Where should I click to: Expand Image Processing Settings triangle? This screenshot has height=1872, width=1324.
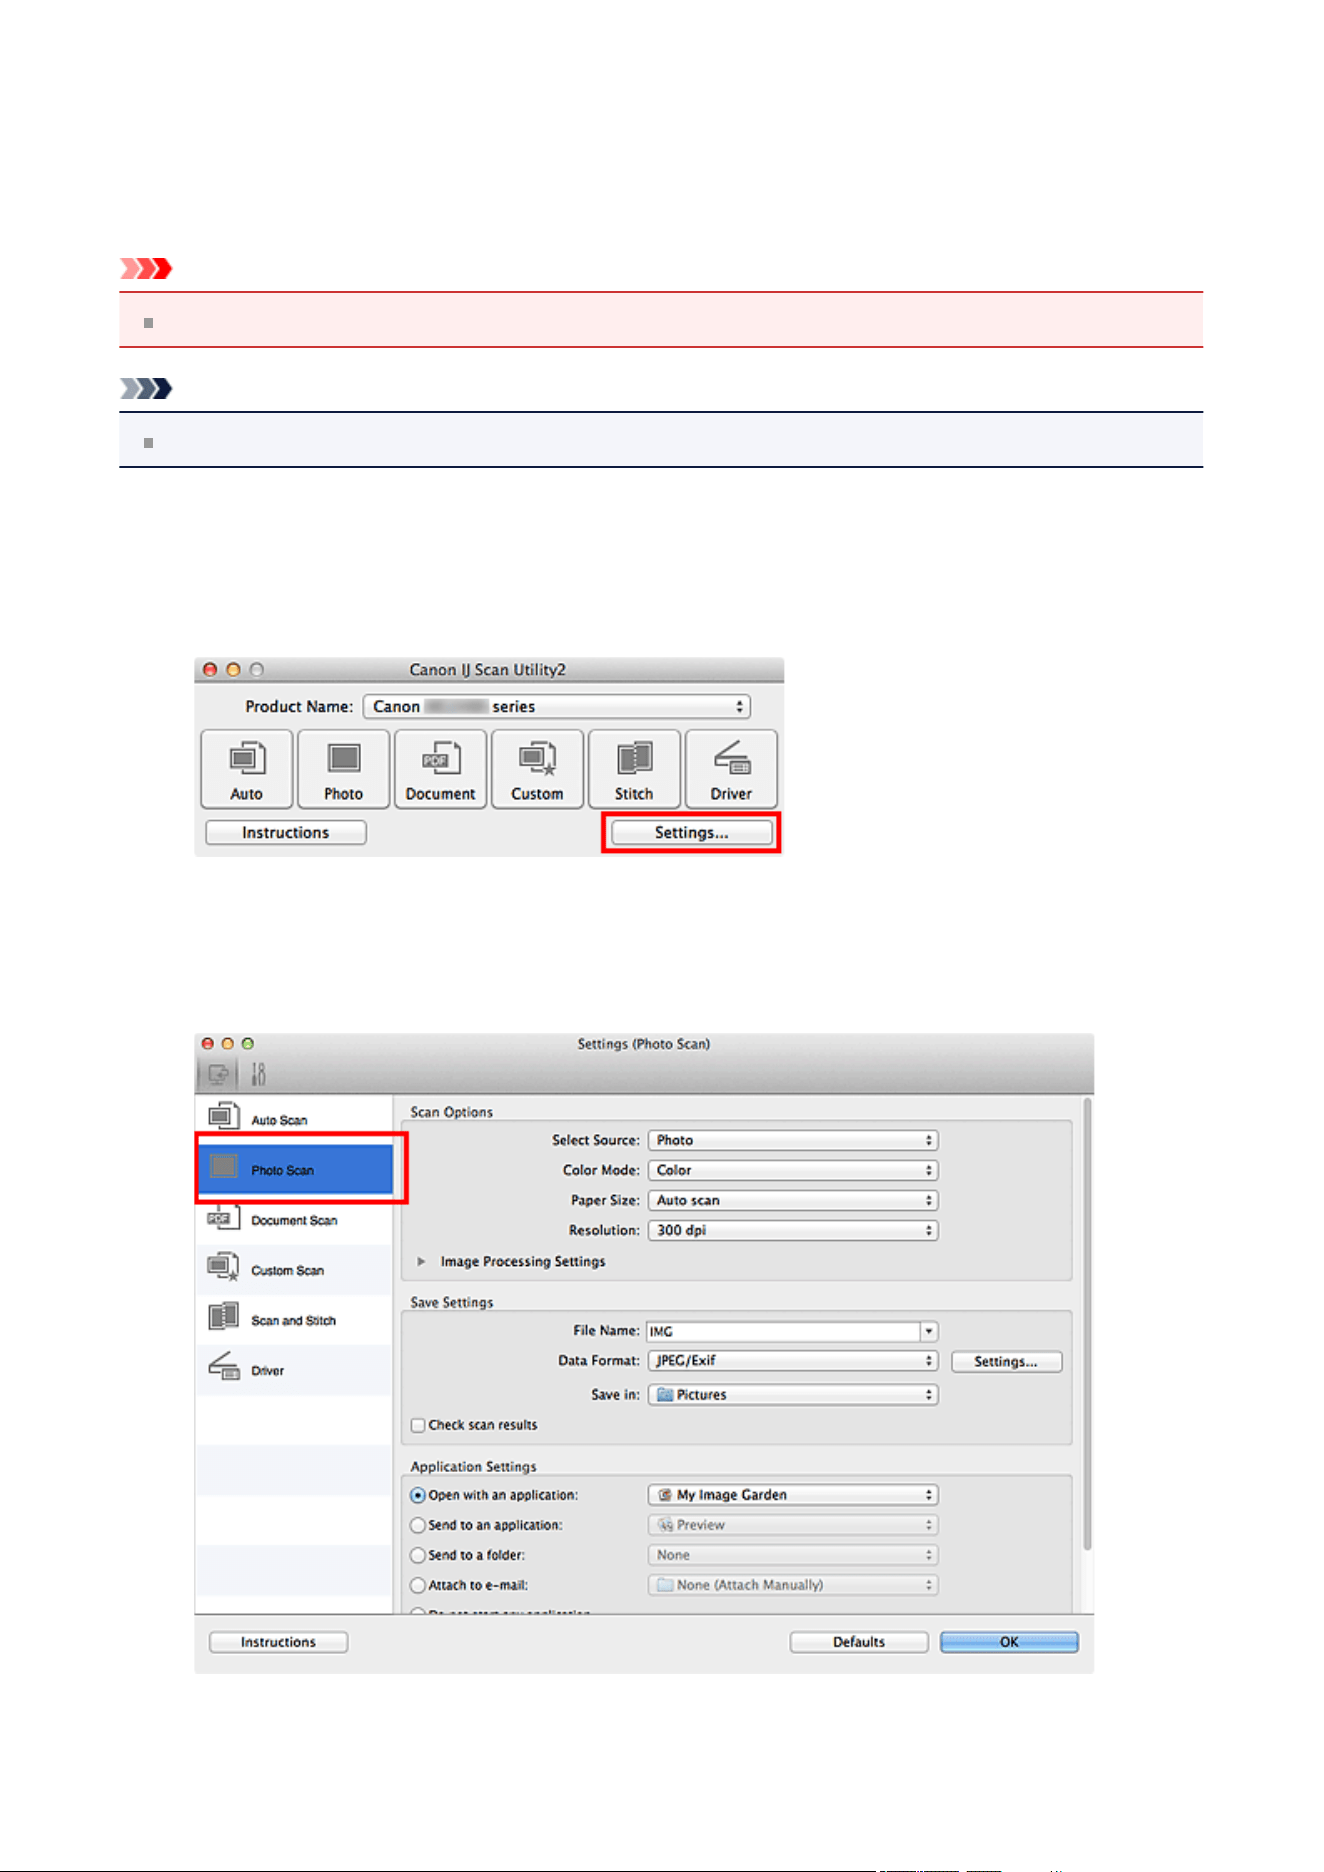click(421, 1262)
